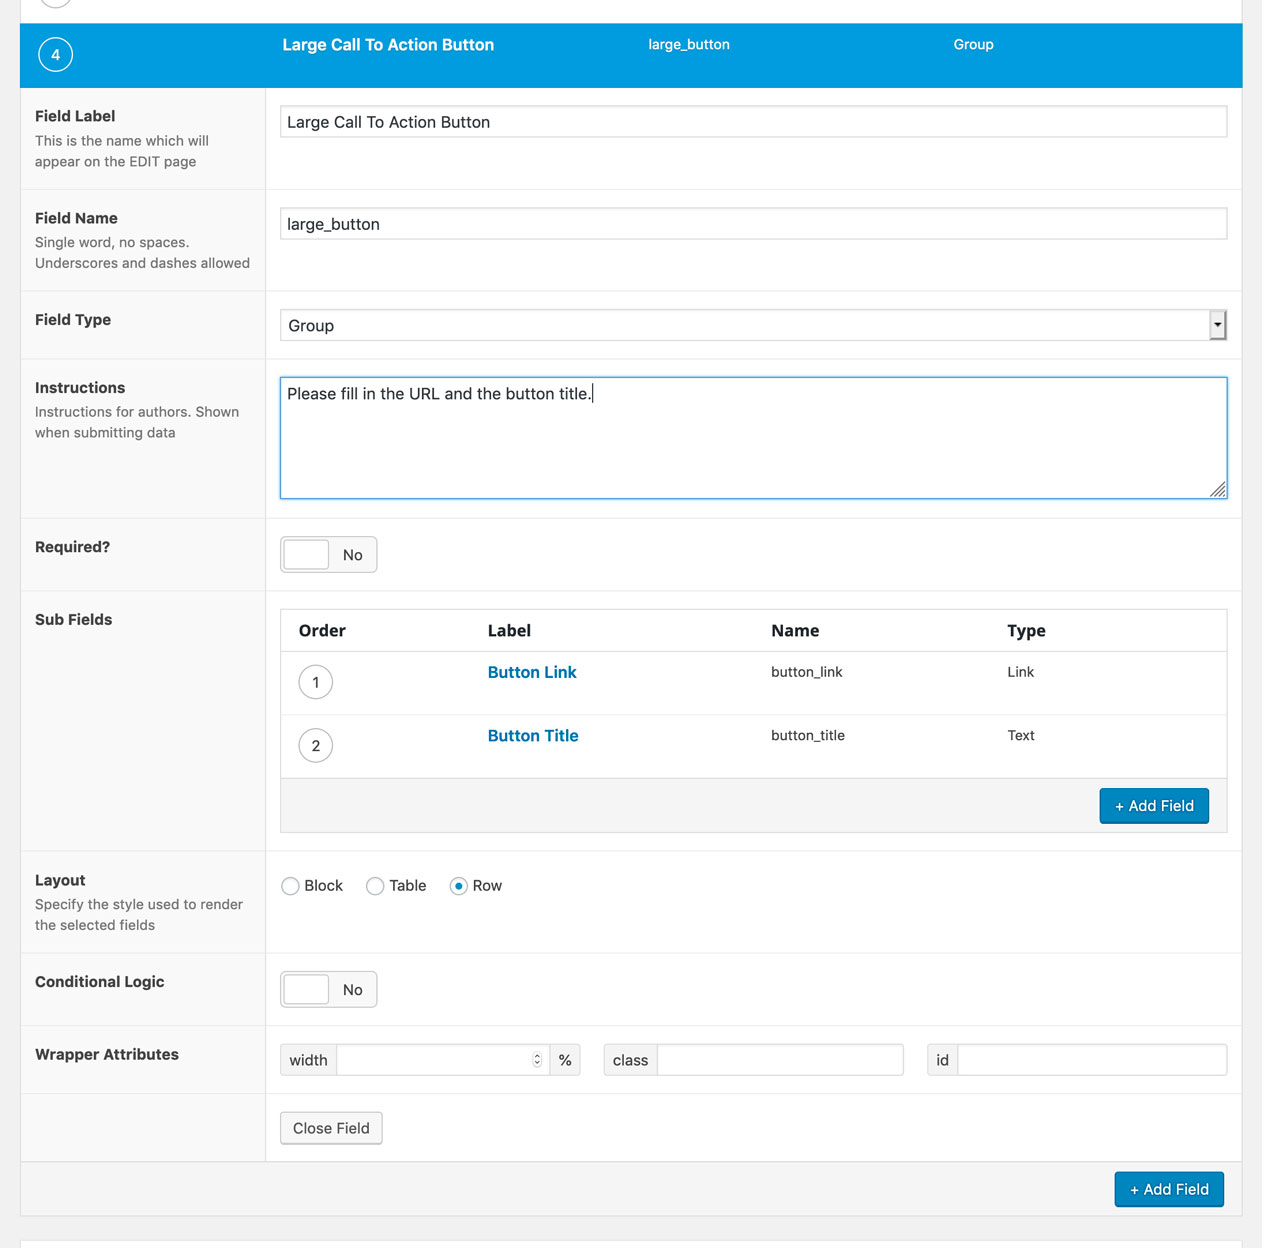Viewport: 1262px width, 1248px height.
Task: Click the Field Name input with large_button
Action: coord(753,224)
